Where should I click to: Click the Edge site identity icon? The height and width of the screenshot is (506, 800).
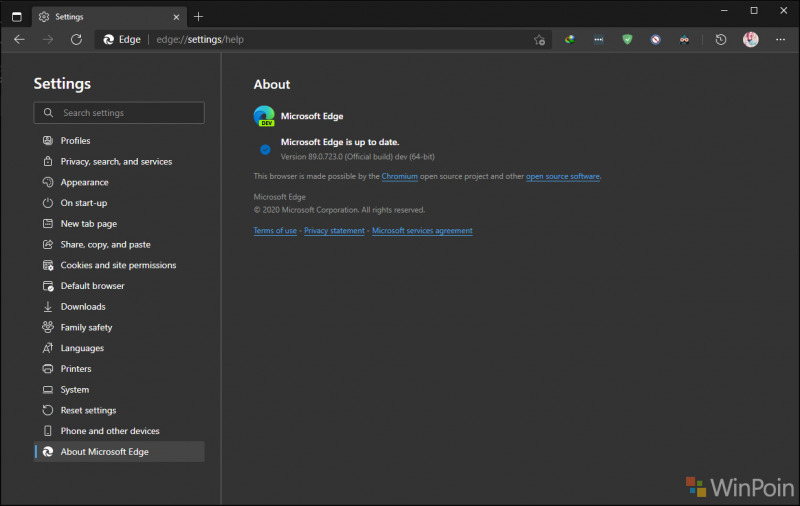pyautogui.click(x=109, y=39)
